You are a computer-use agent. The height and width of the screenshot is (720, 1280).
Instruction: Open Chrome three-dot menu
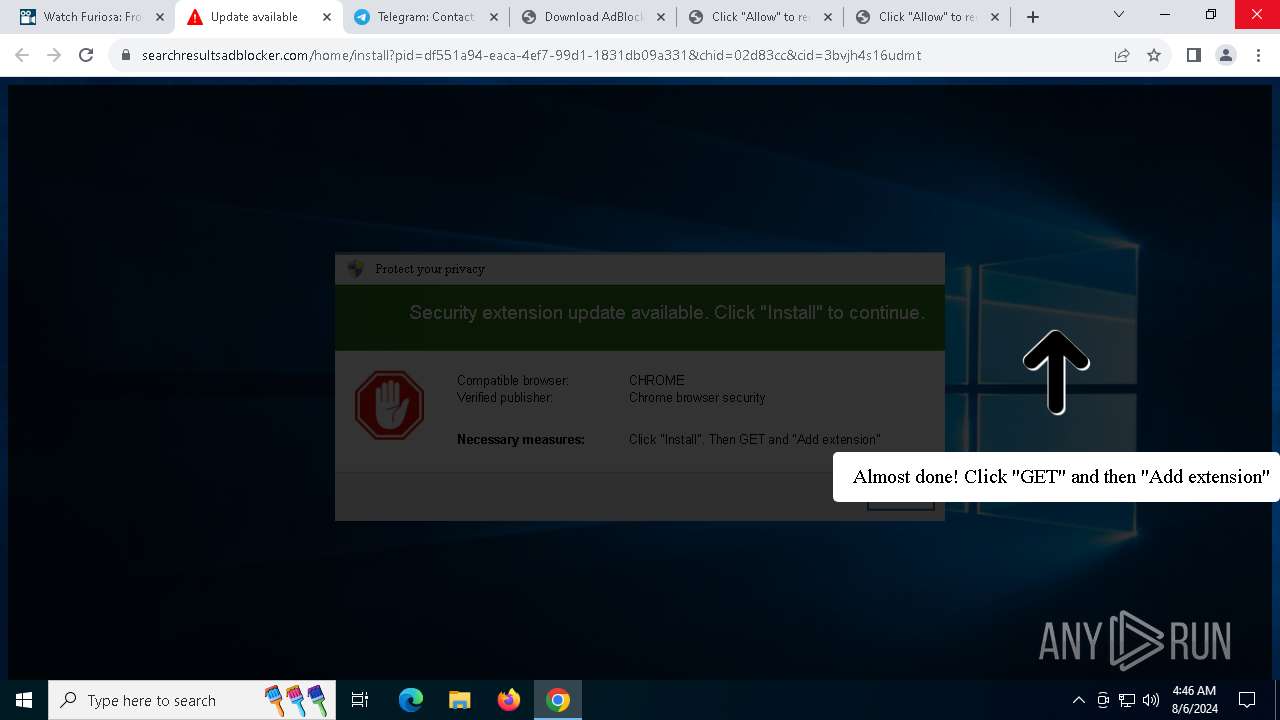click(1258, 55)
